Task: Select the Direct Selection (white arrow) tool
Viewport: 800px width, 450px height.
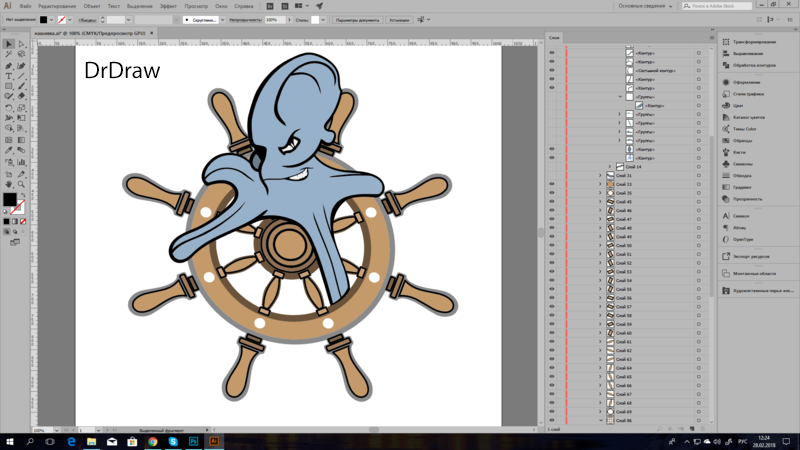Action: 21,44
